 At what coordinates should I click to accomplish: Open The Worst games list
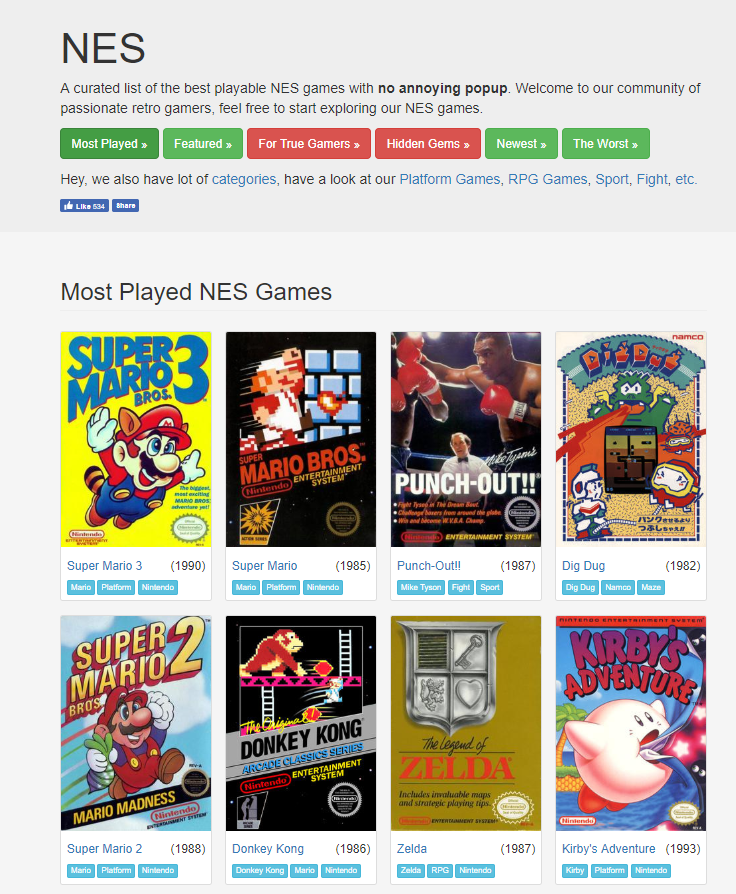pyautogui.click(x=605, y=144)
